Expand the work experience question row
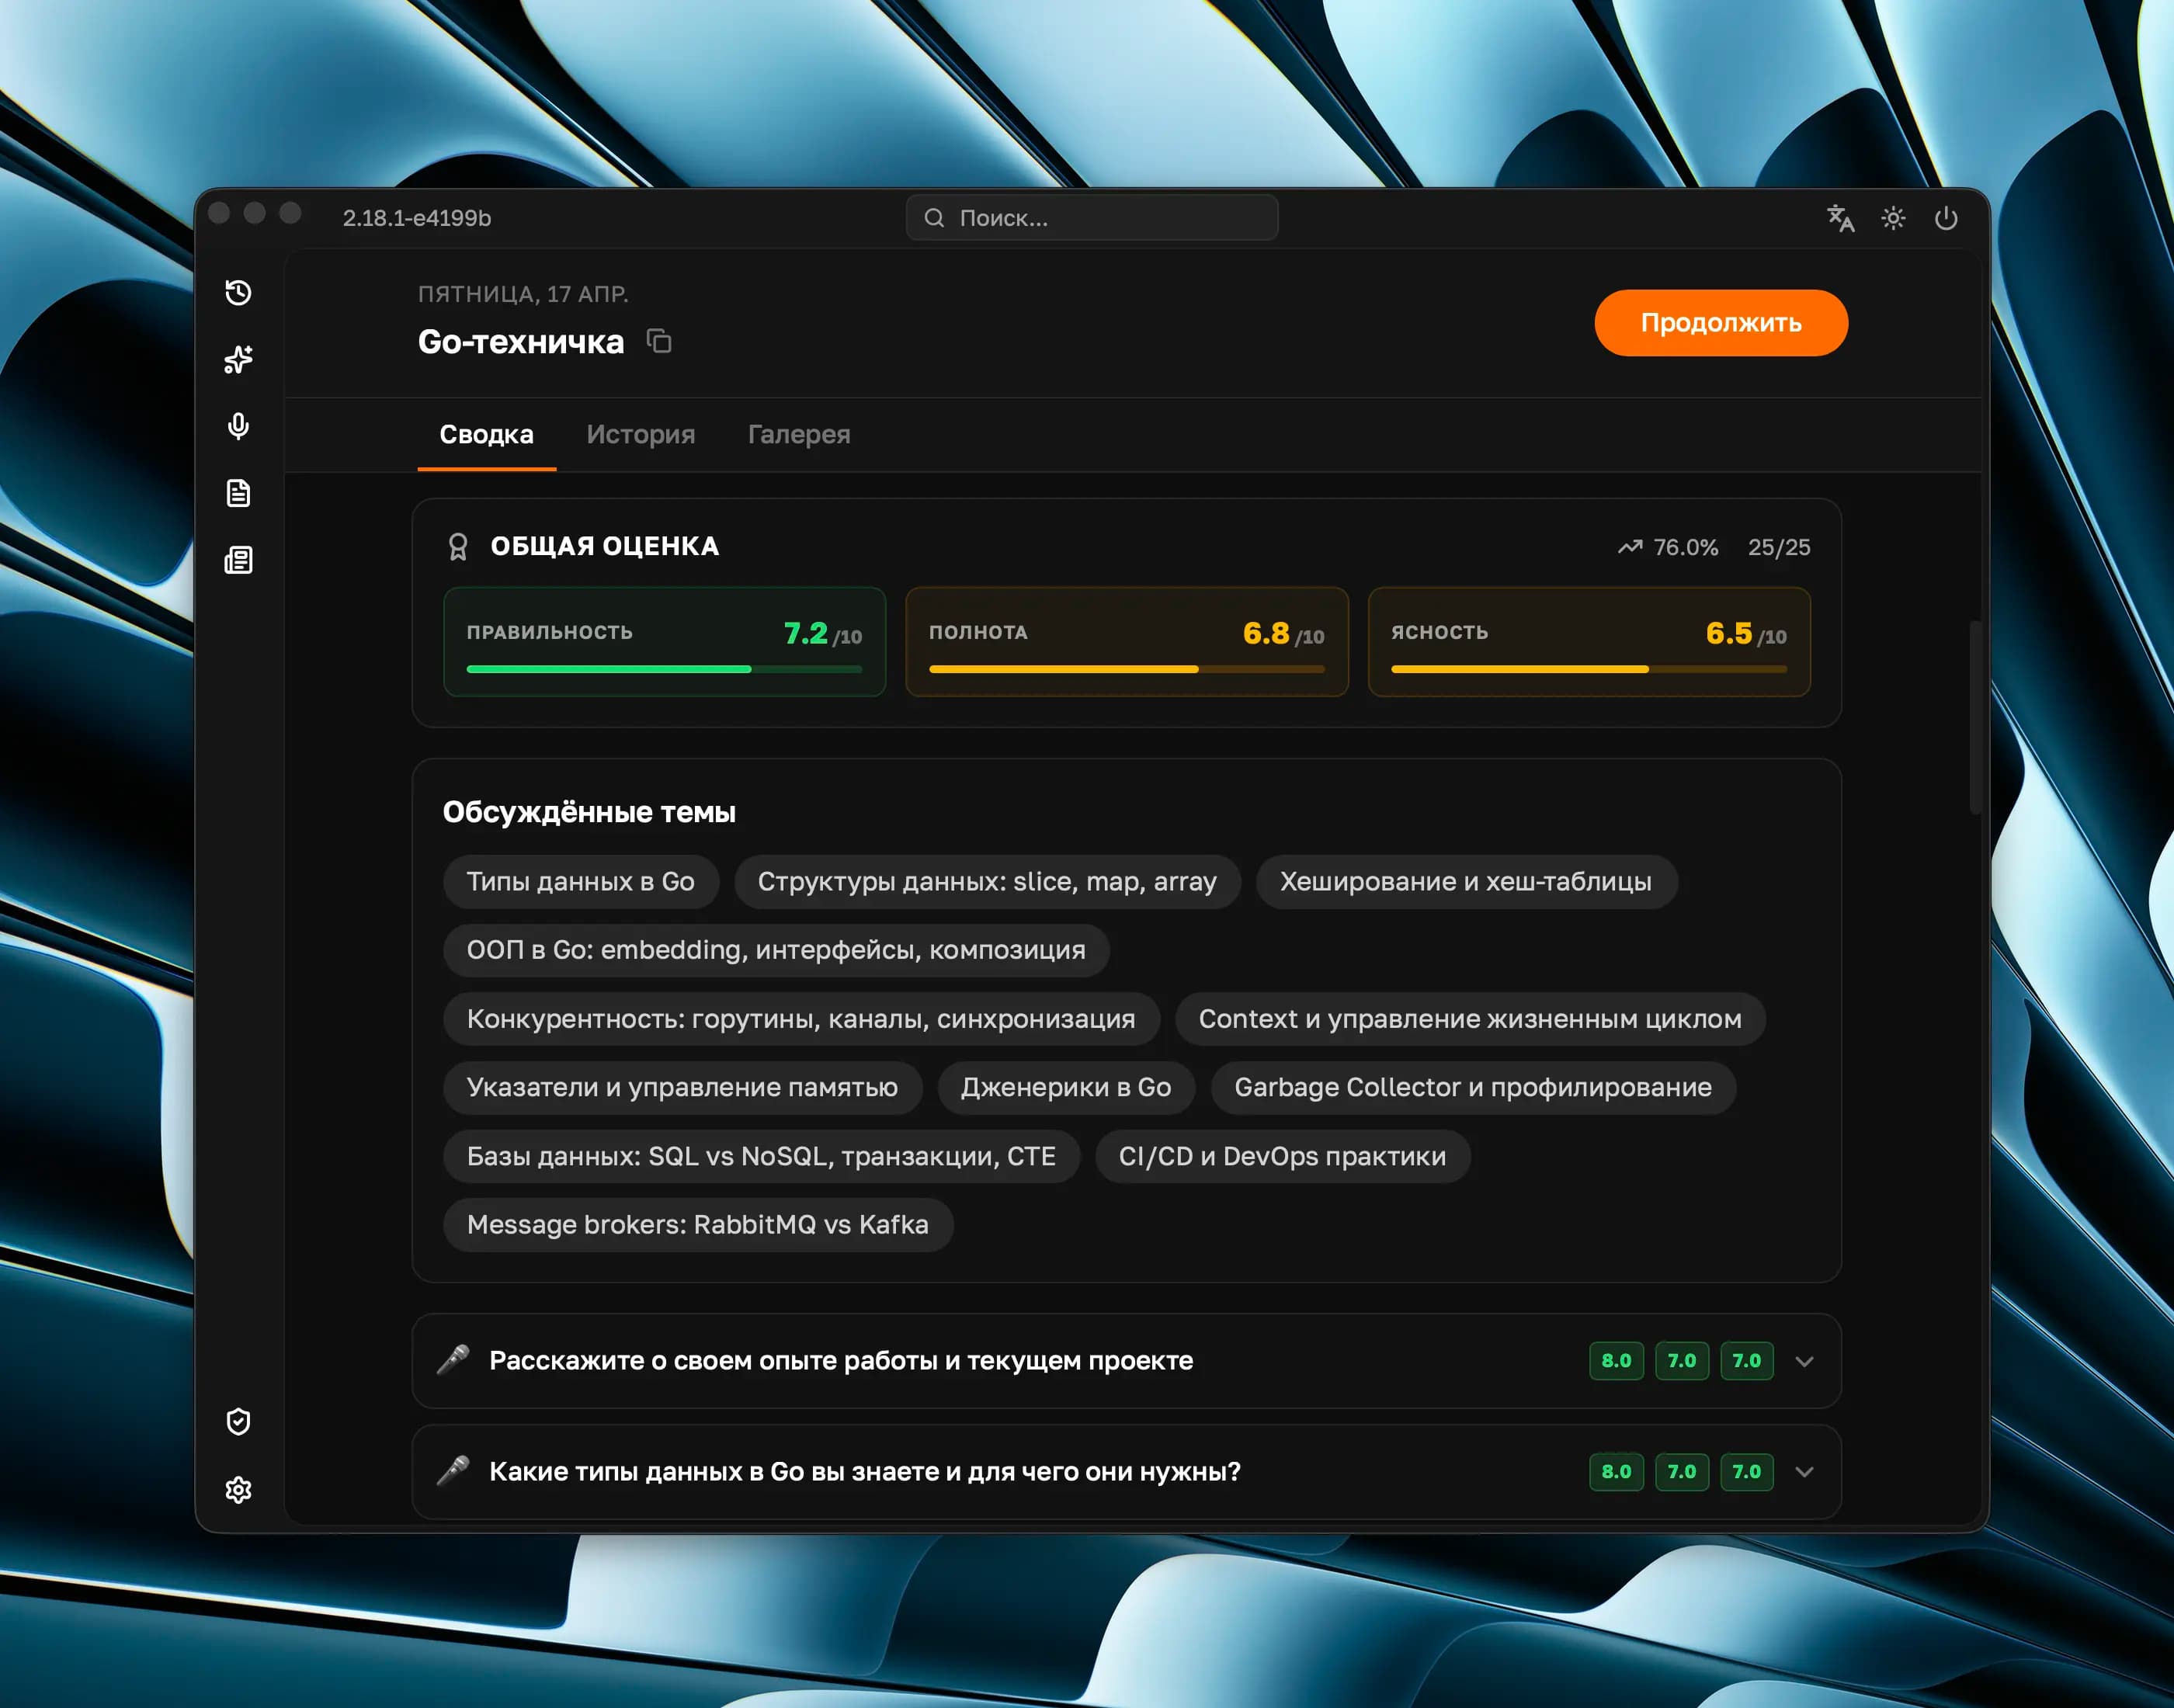 tap(1804, 1361)
